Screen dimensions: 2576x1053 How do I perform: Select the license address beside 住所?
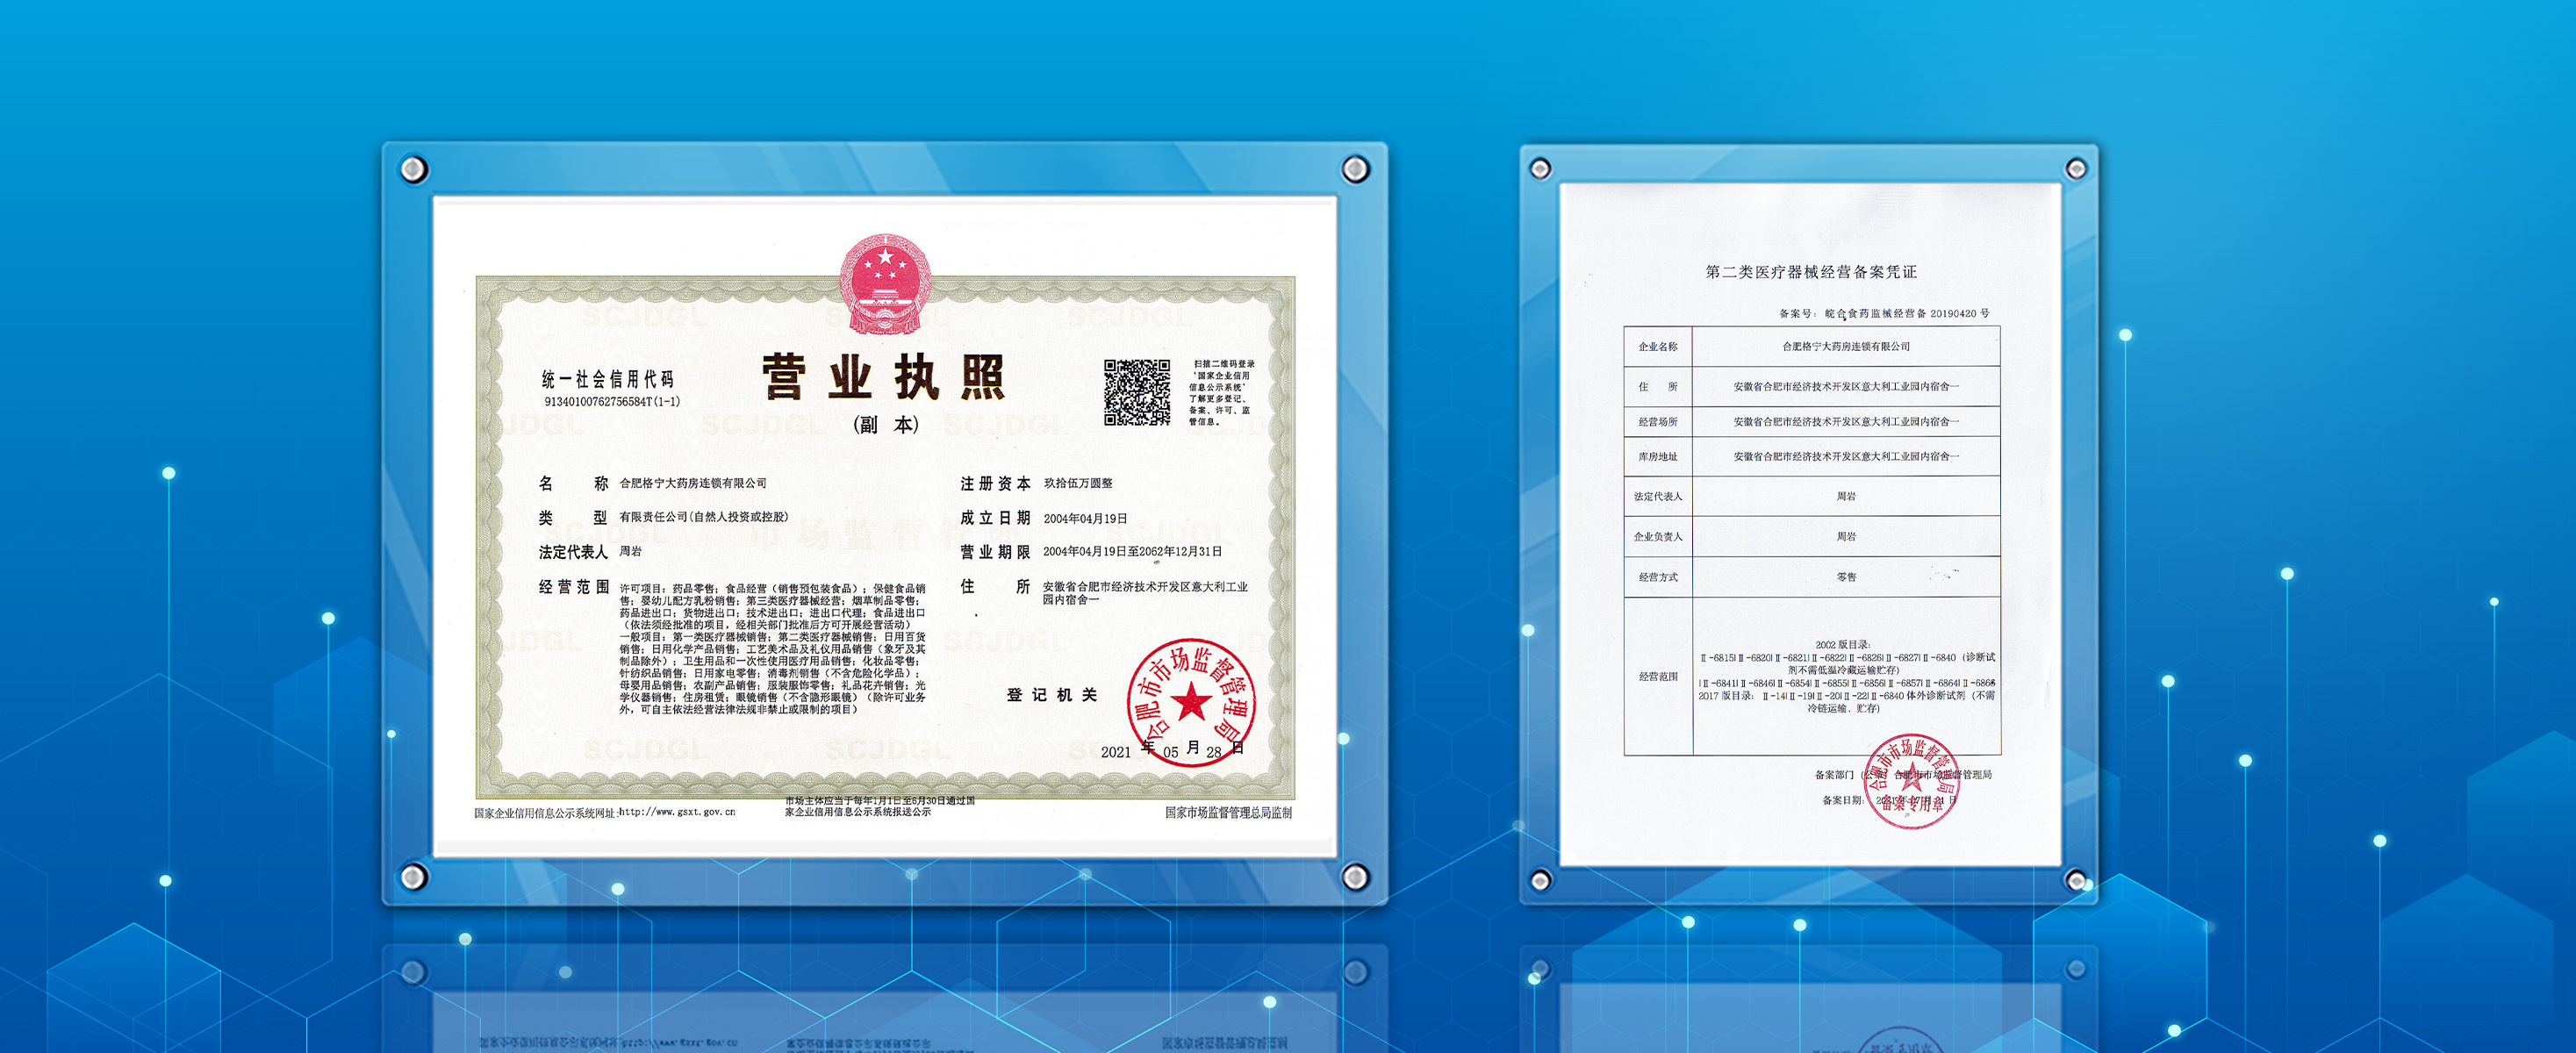coord(1145,593)
